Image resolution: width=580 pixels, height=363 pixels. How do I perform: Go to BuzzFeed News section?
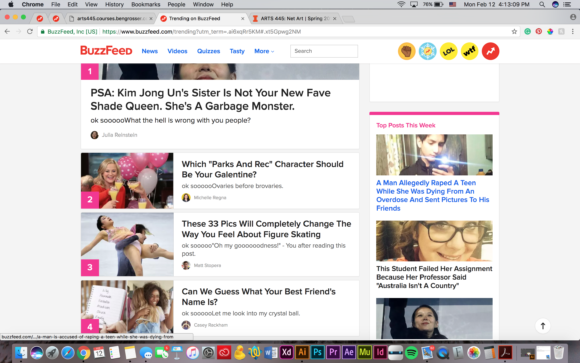click(149, 51)
